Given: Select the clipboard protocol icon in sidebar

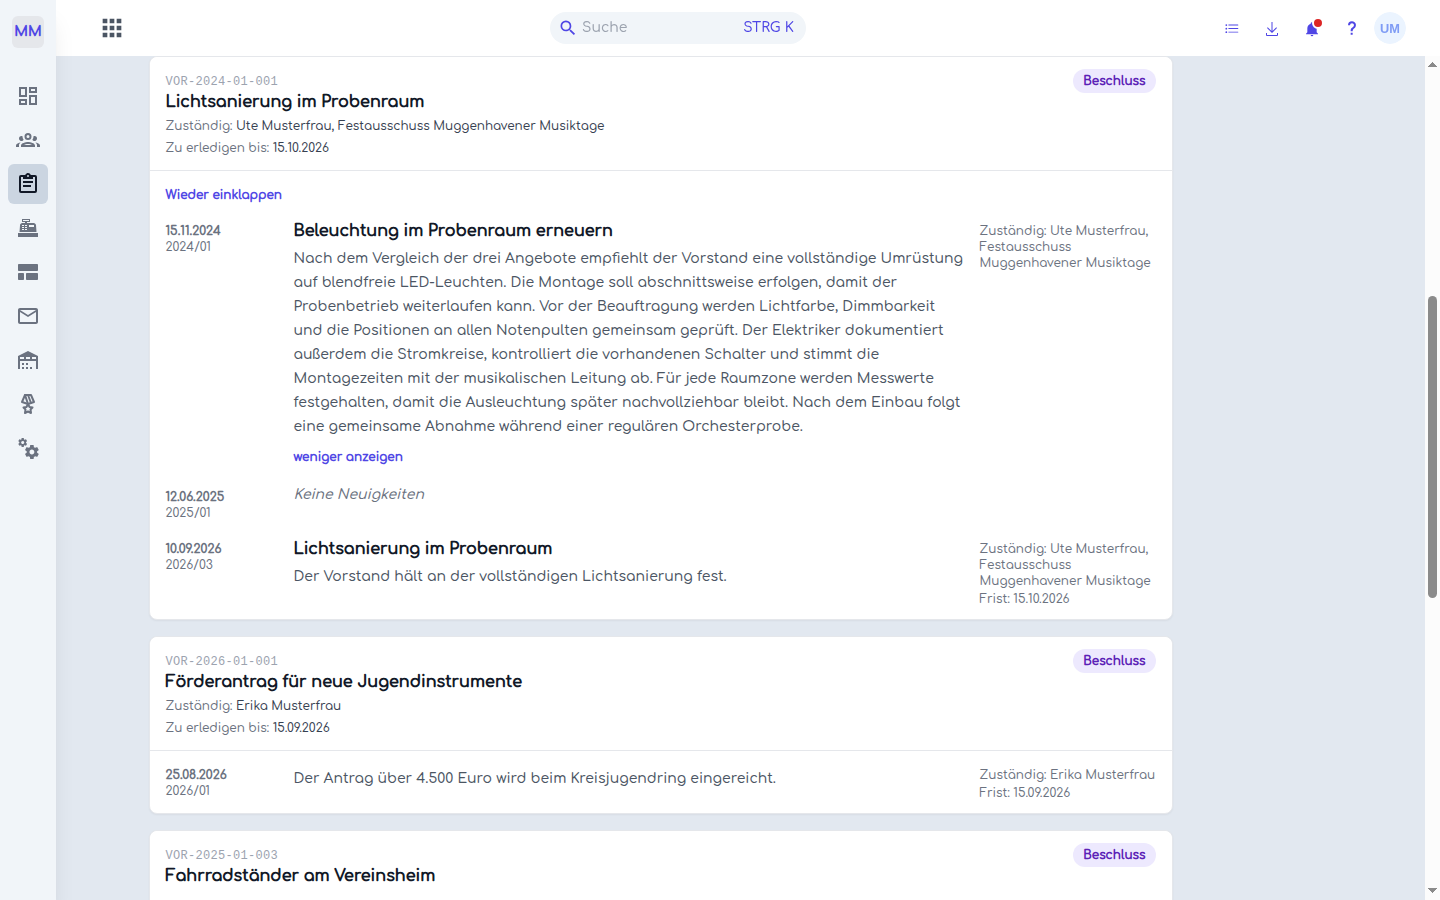Looking at the screenshot, I should [28, 184].
